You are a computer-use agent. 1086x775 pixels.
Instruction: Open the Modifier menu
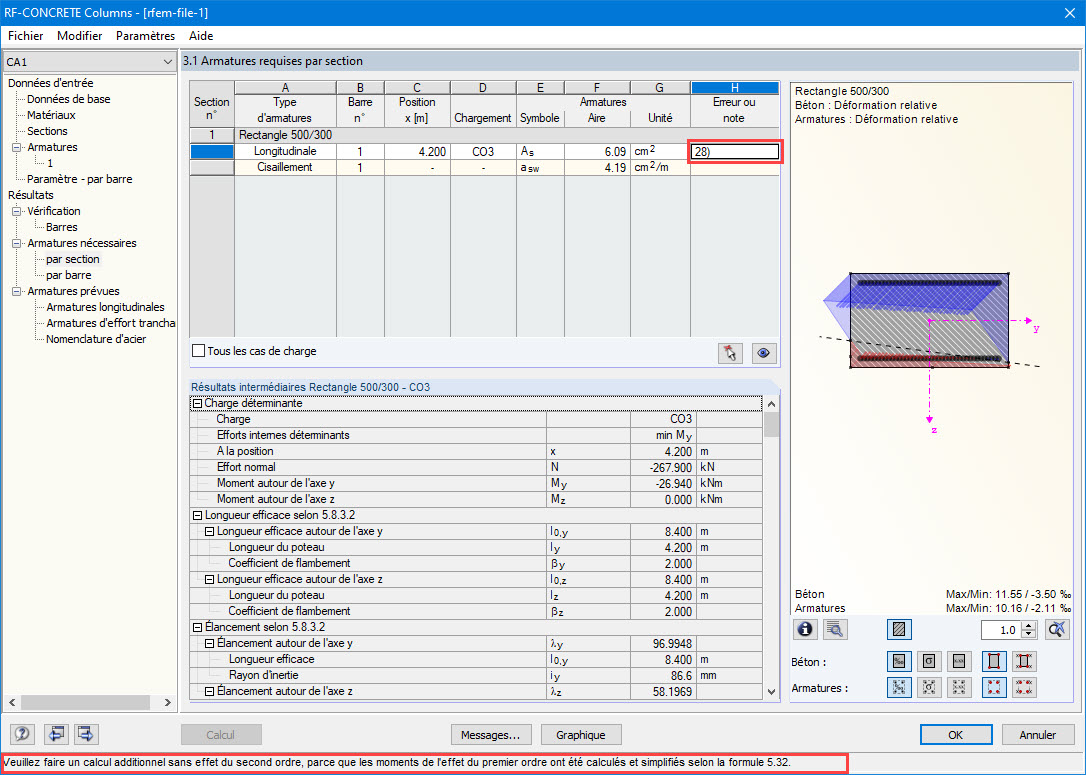80,35
